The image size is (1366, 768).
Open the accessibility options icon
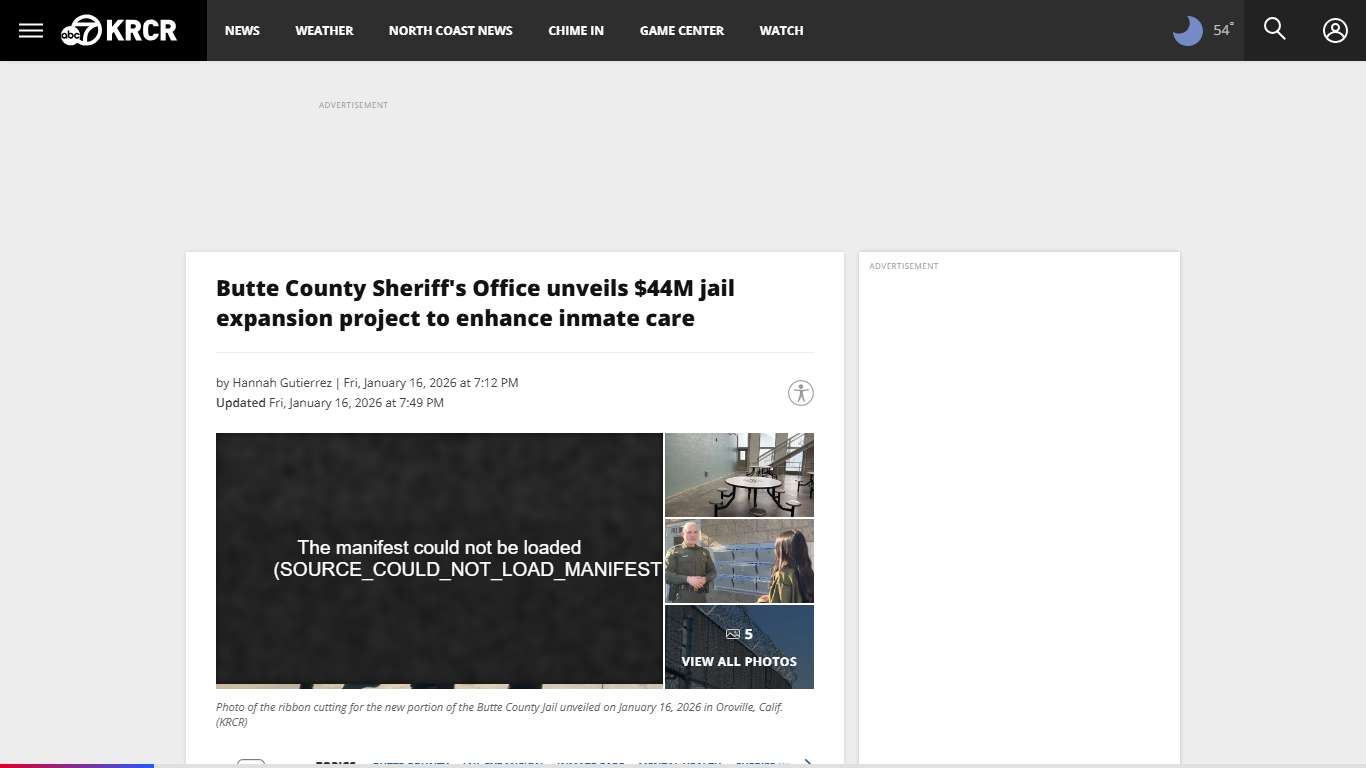click(x=799, y=393)
